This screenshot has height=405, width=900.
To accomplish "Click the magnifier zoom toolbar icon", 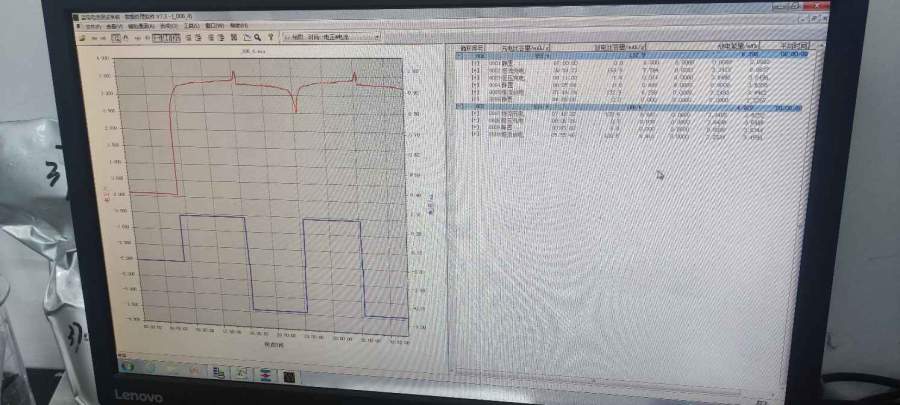I will pos(257,38).
